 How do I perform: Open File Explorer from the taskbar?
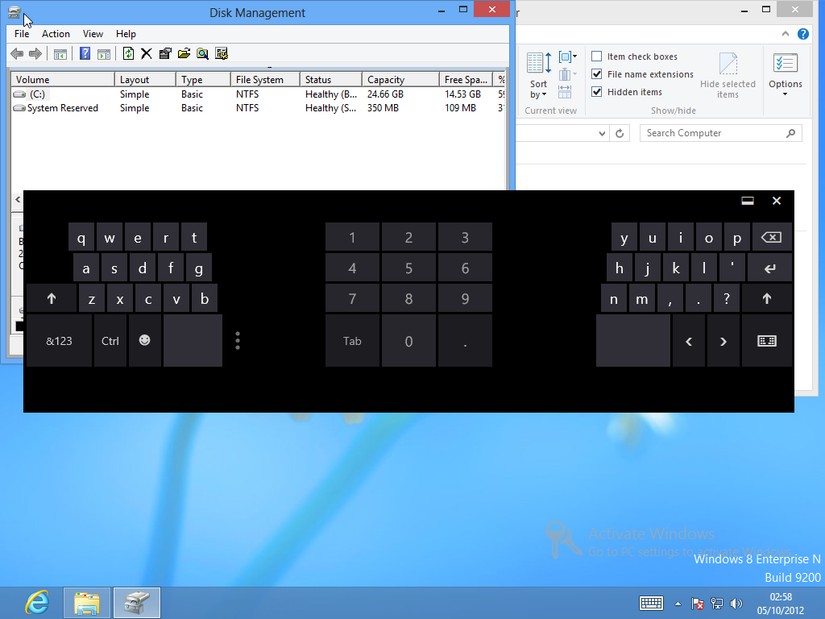click(87, 603)
